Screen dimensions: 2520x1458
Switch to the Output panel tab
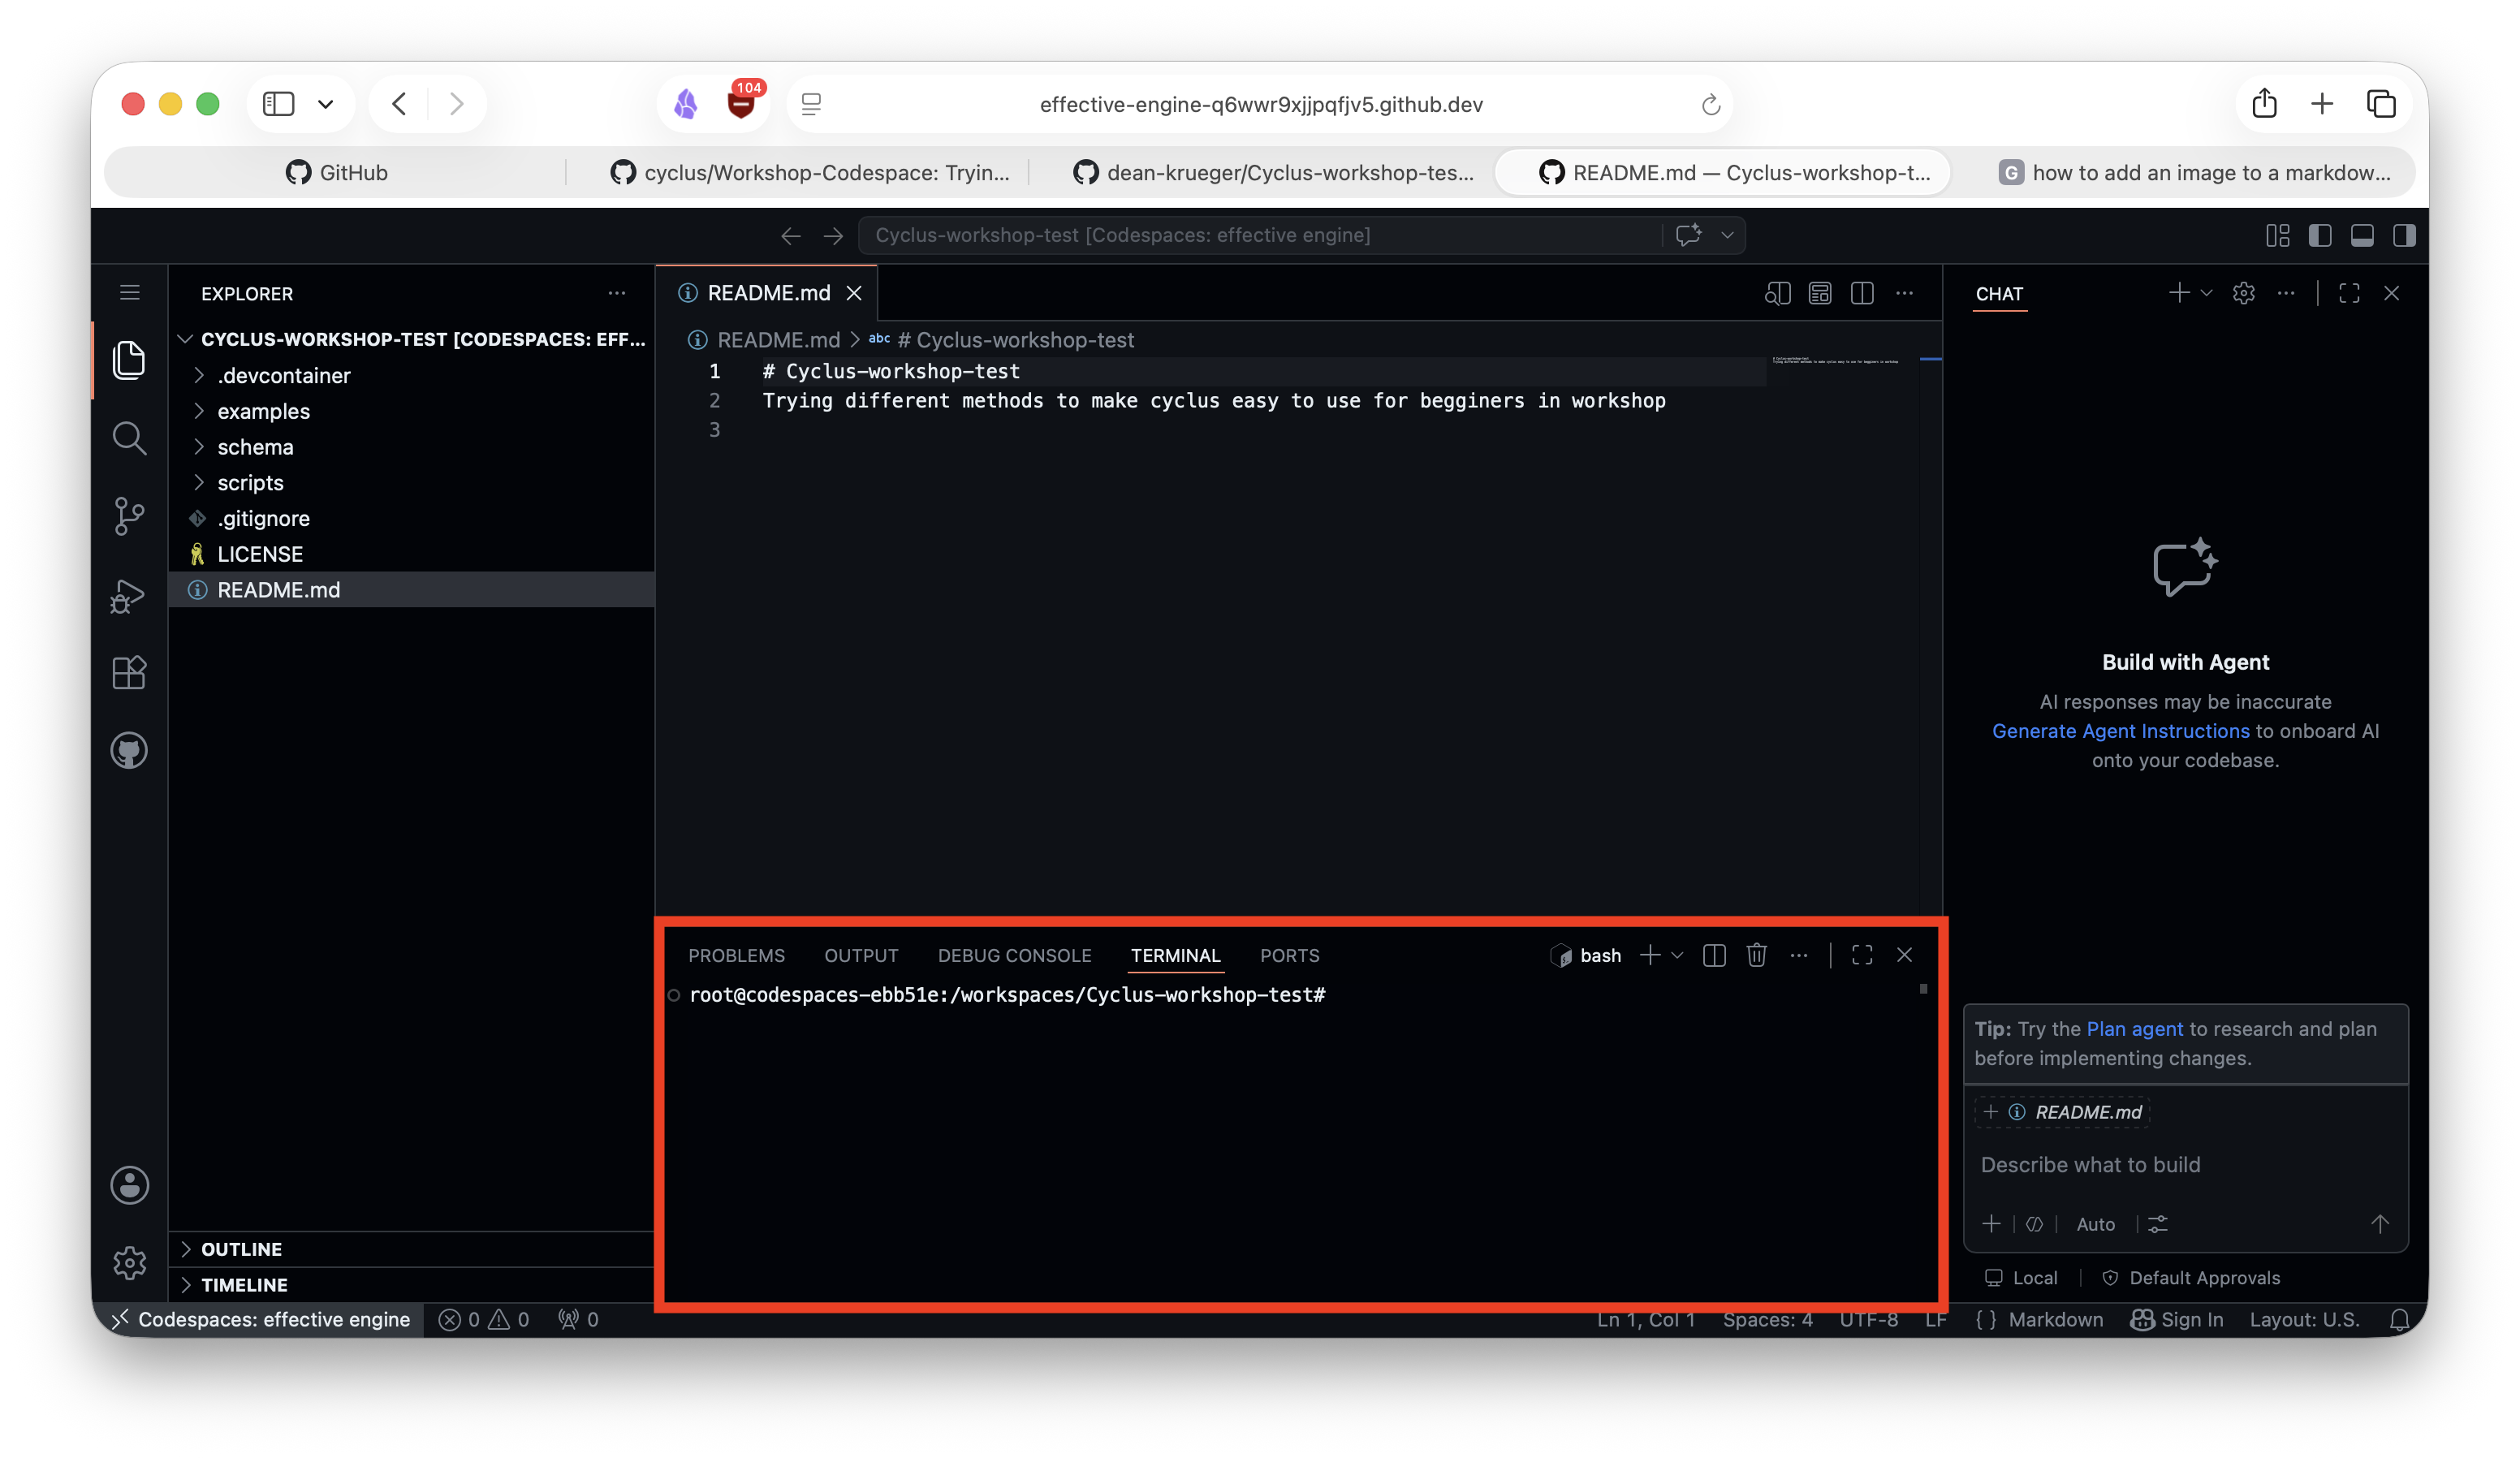click(x=861, y=955)
